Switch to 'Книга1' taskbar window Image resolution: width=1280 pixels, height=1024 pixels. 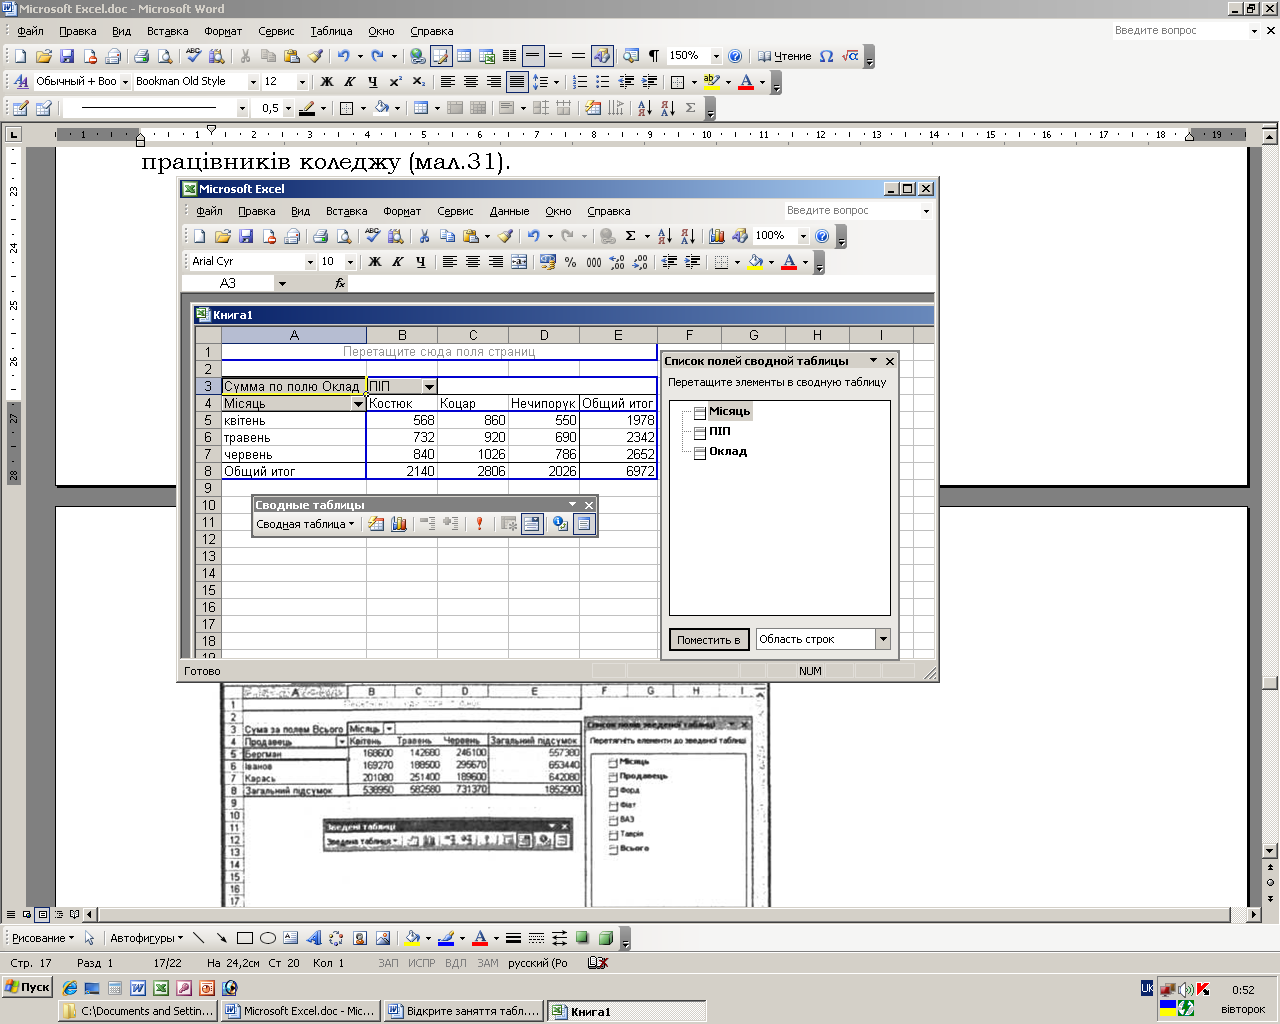click(626, 1011)
